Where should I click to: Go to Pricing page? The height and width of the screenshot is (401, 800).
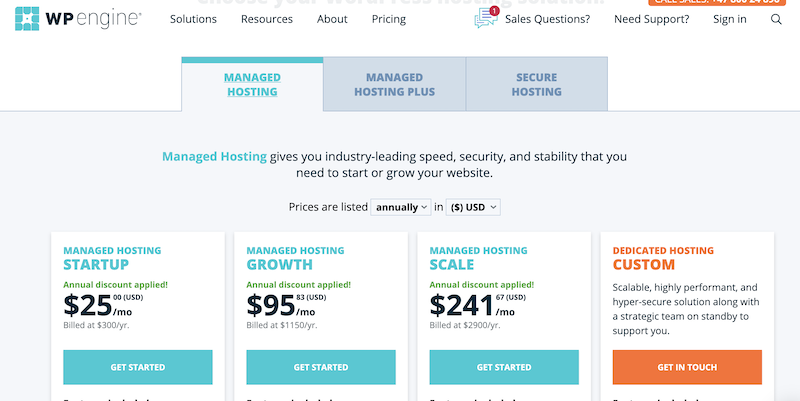(389, 19)
